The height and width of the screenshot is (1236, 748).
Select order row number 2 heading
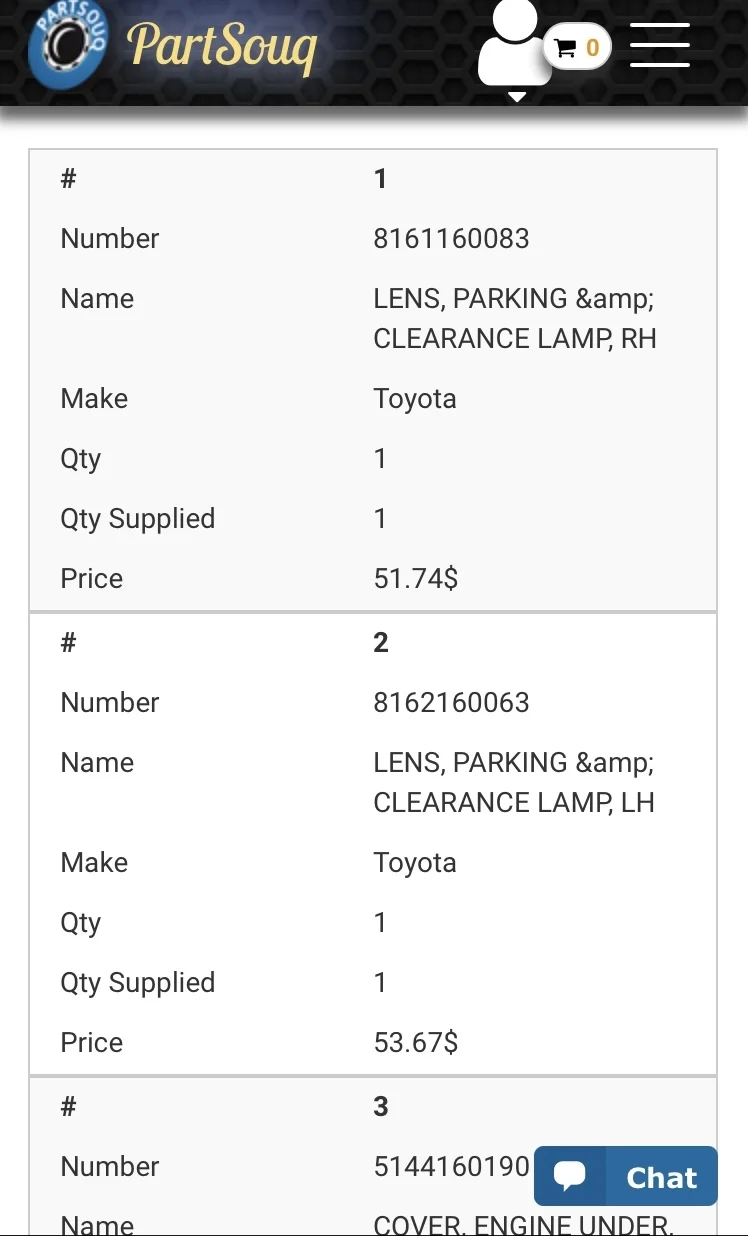click(x=380, y=643)
